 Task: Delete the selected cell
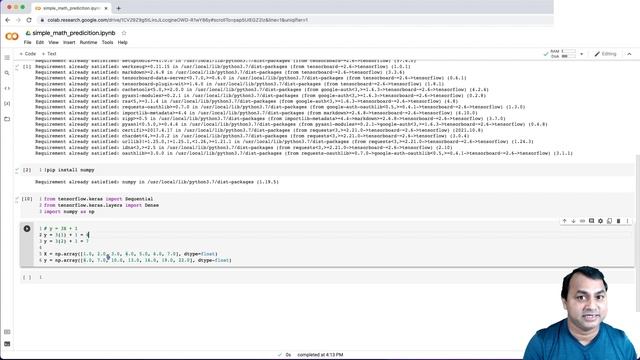pos(618,221)
